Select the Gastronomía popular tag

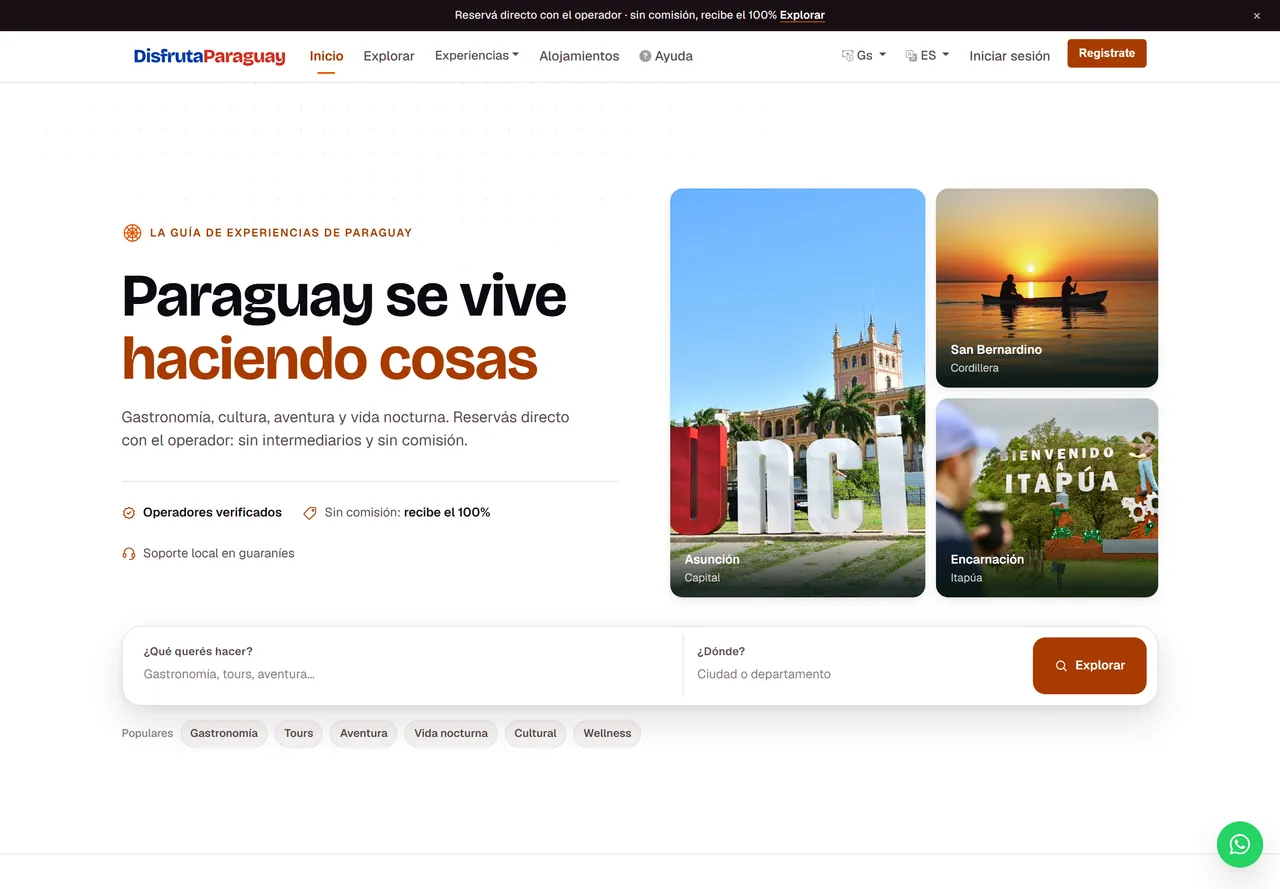pos(224,733)
